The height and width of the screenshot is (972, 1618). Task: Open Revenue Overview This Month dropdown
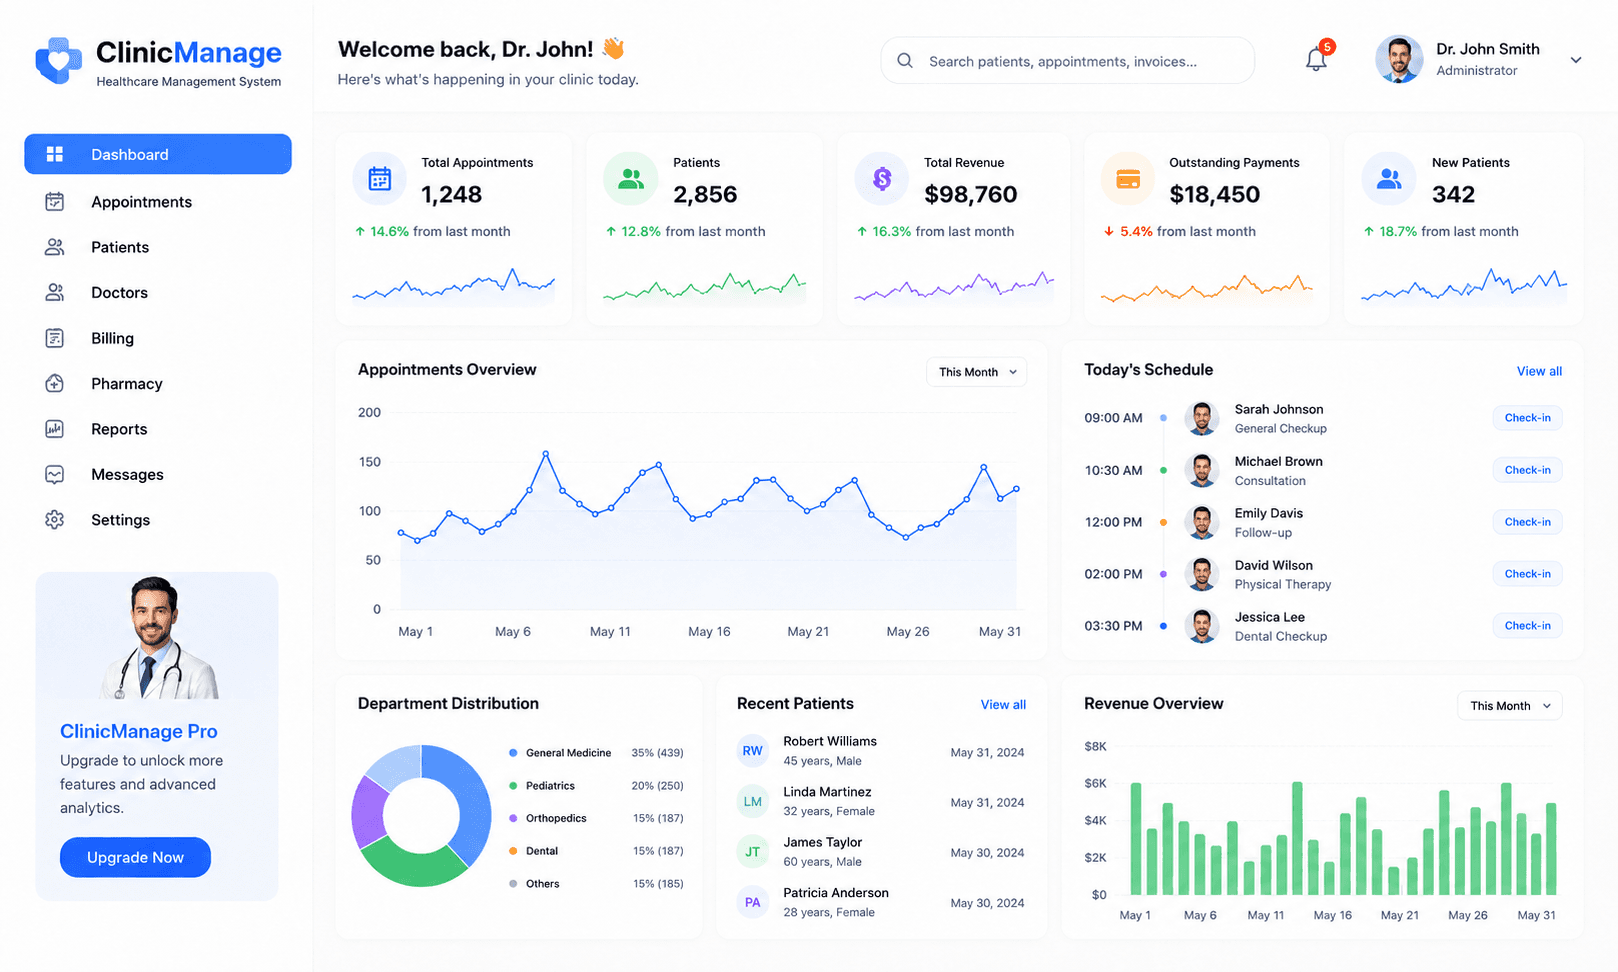pos(1510,706)
